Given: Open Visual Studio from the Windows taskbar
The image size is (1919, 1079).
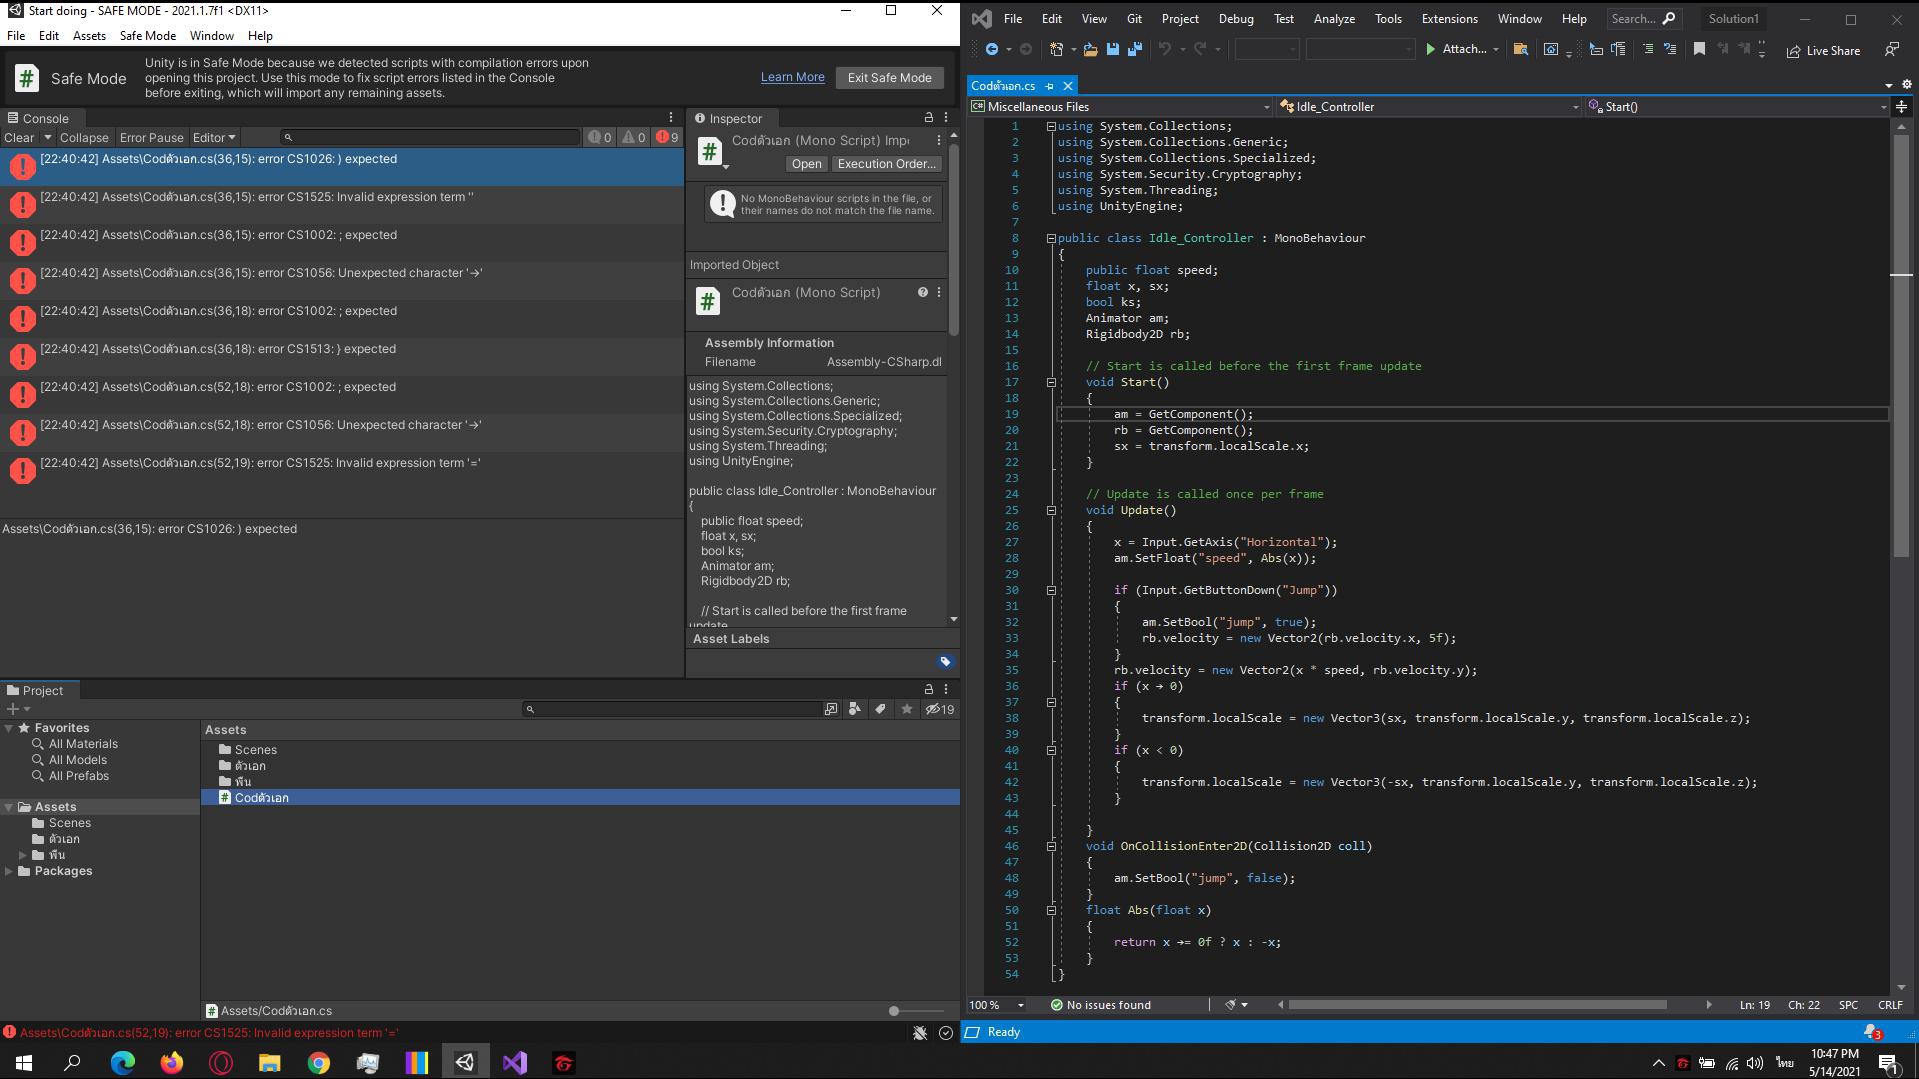Looking at the screenshot, I should (514, 1062).
